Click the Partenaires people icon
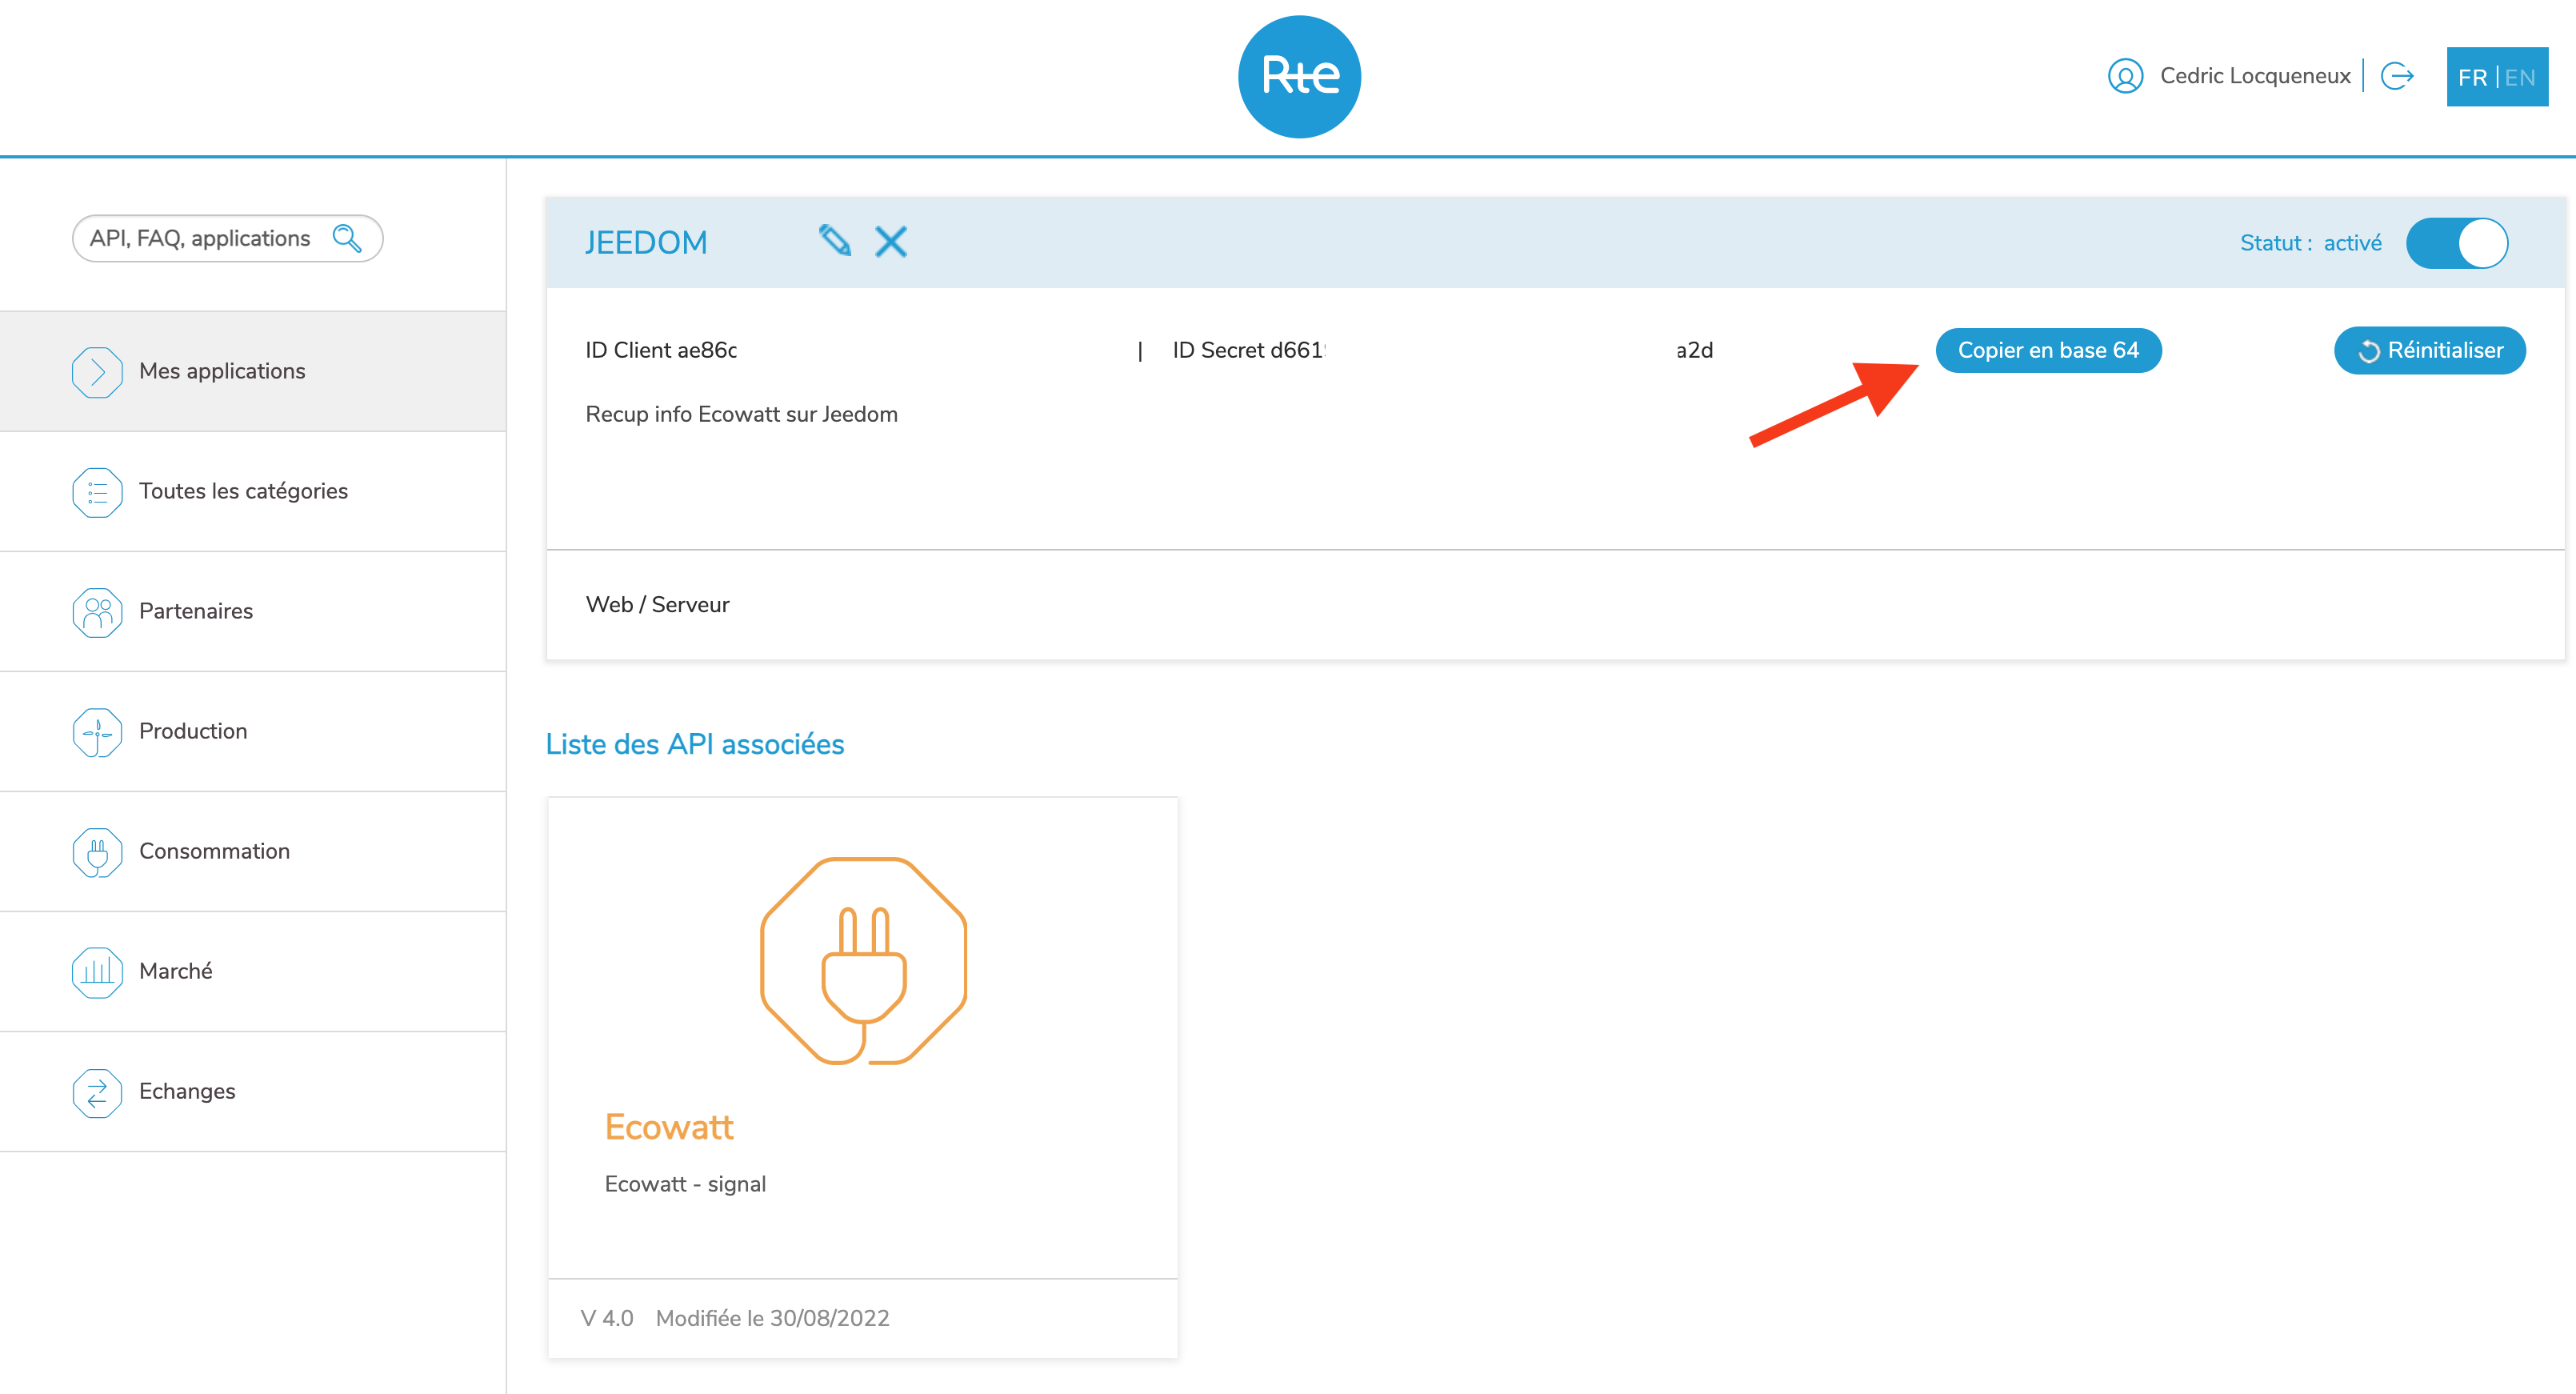The width and height of the screenshot is (2576, 1394). coord(97,612)
